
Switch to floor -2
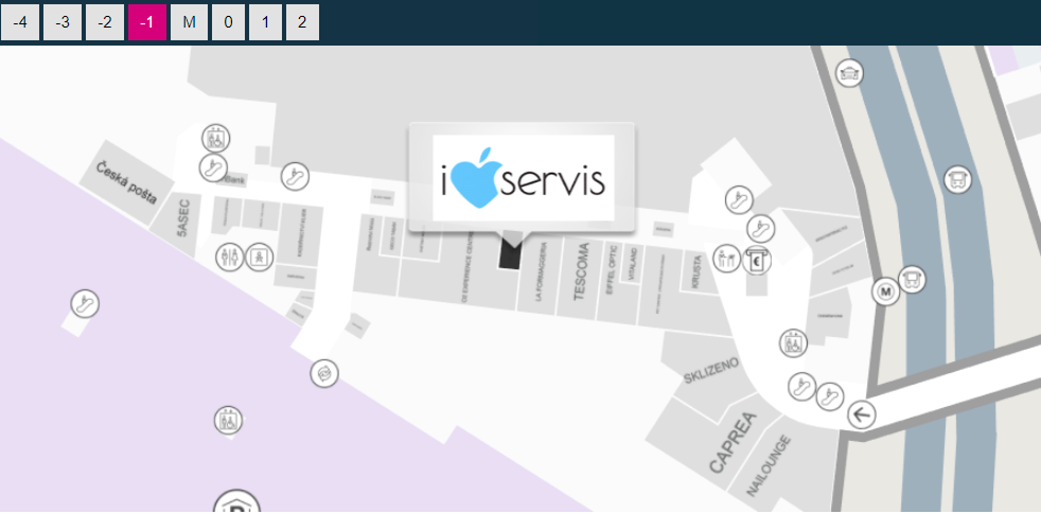(105, 23)
